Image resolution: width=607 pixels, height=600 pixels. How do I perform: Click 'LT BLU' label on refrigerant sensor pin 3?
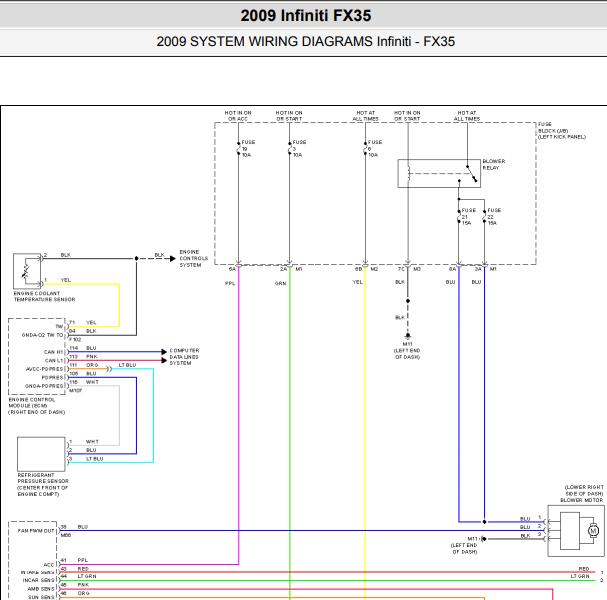(x=94, y=458)
